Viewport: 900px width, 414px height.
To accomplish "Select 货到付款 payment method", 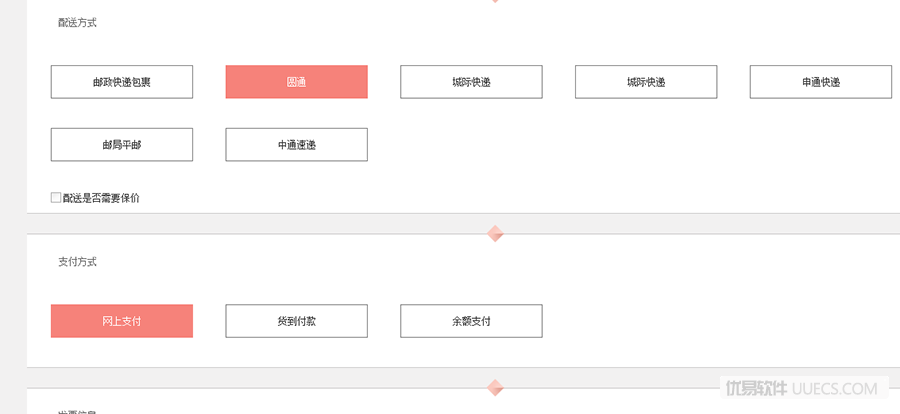I will click(296, 321).
